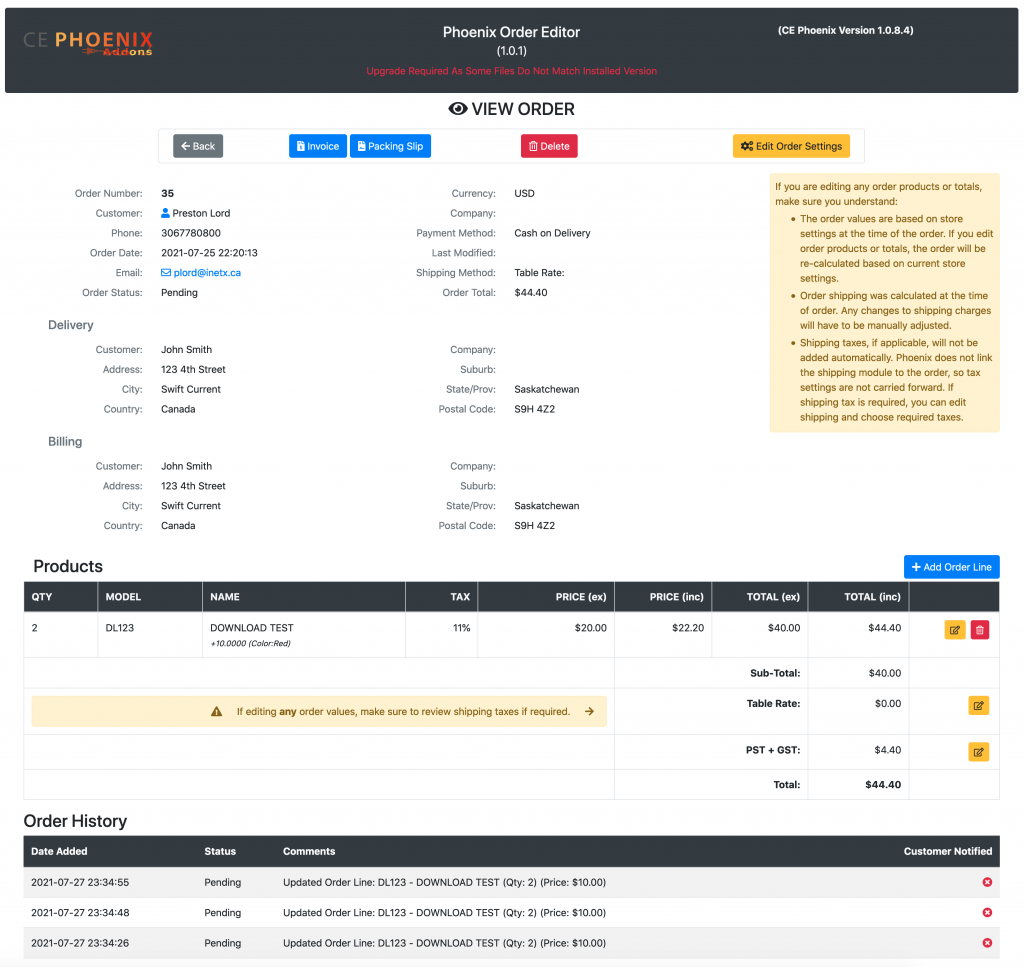Click the CE Phoenix Addons logo
The image size is (1024, 967).
pos(88,42)
